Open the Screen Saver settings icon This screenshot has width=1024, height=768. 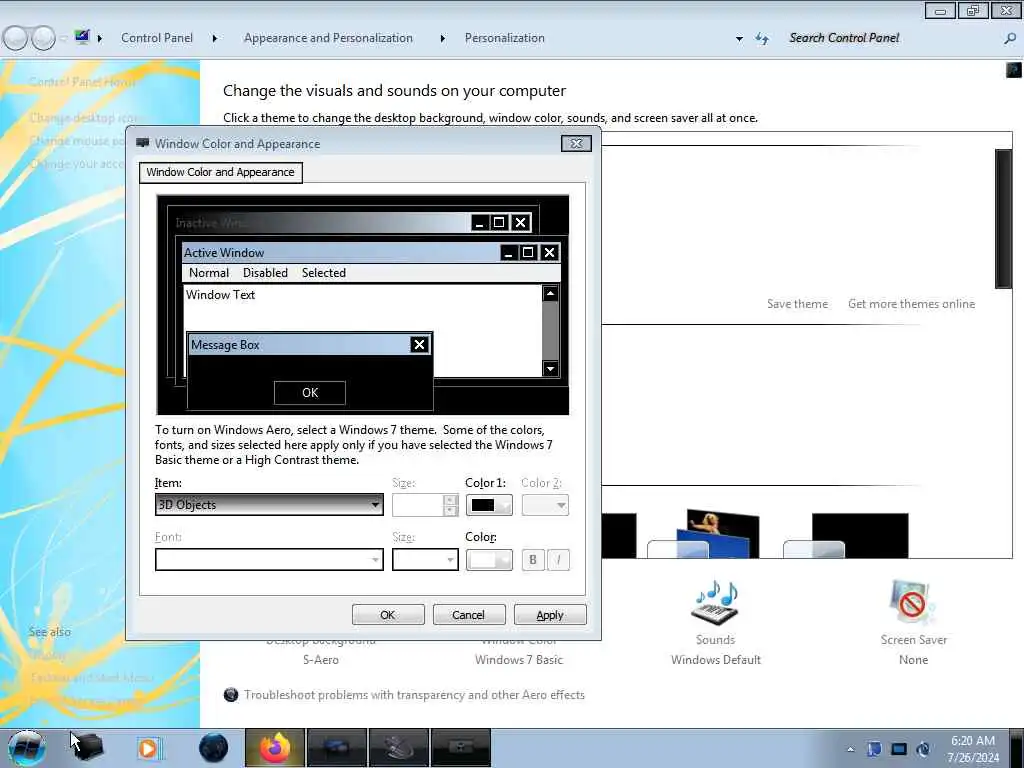click(912, 601)
